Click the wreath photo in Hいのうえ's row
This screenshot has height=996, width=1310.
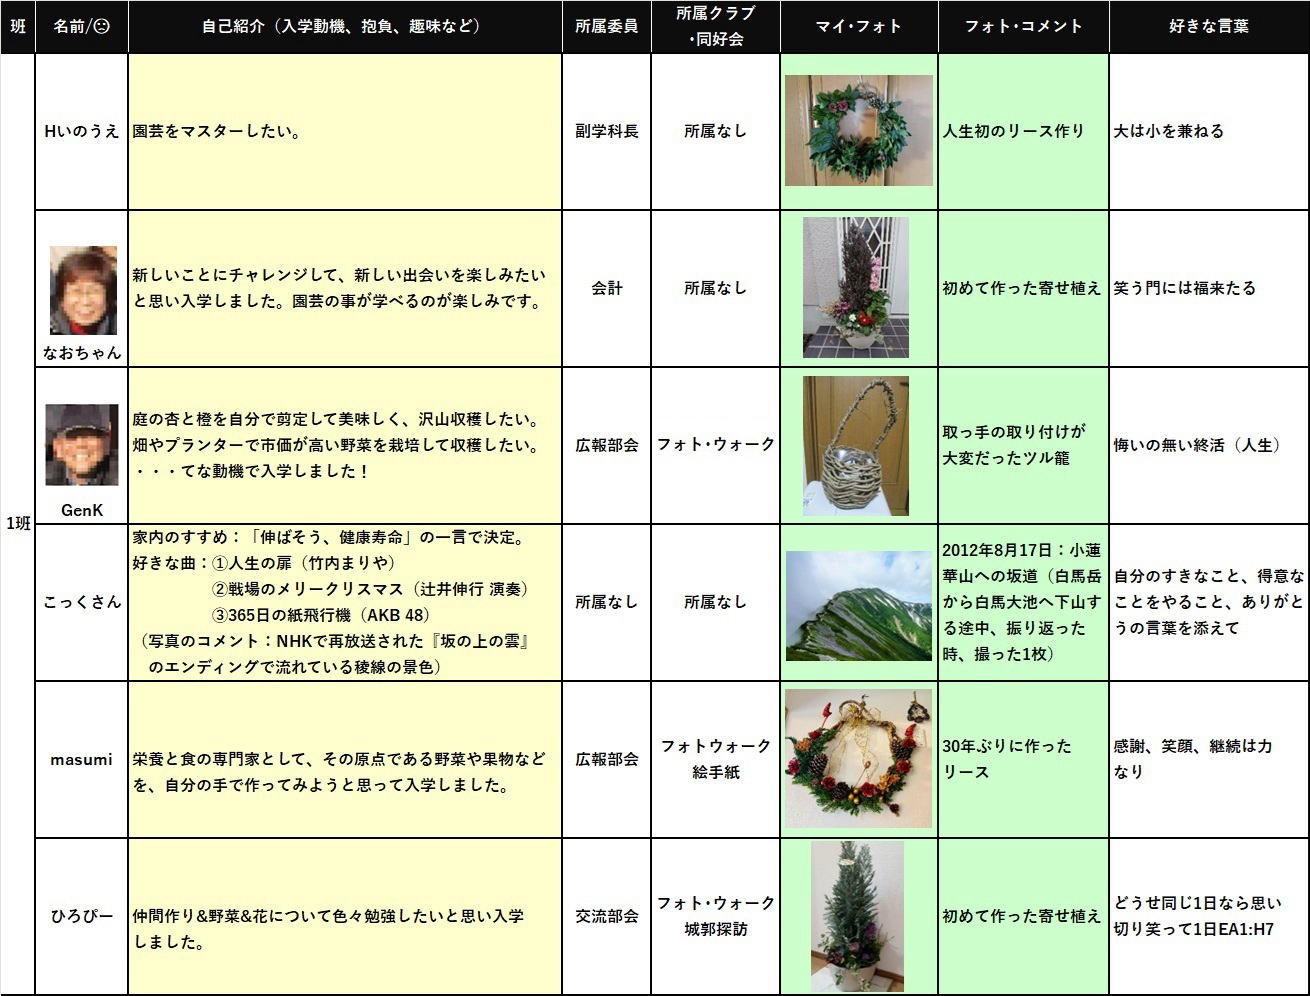[858, 130]
